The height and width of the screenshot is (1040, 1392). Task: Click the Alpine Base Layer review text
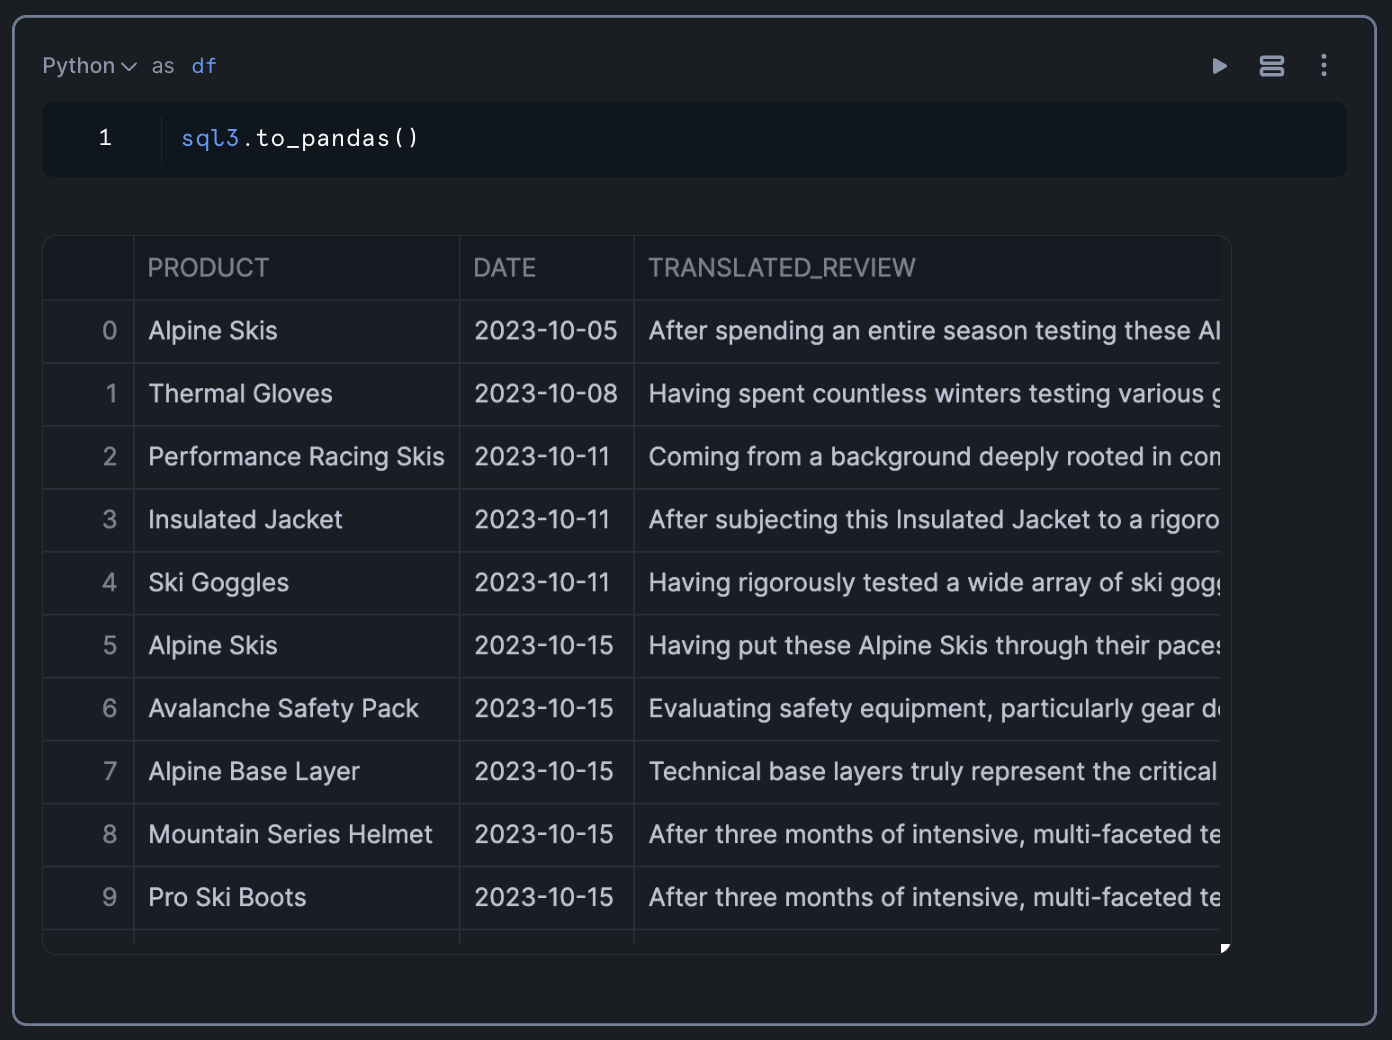tap(932, 772)
